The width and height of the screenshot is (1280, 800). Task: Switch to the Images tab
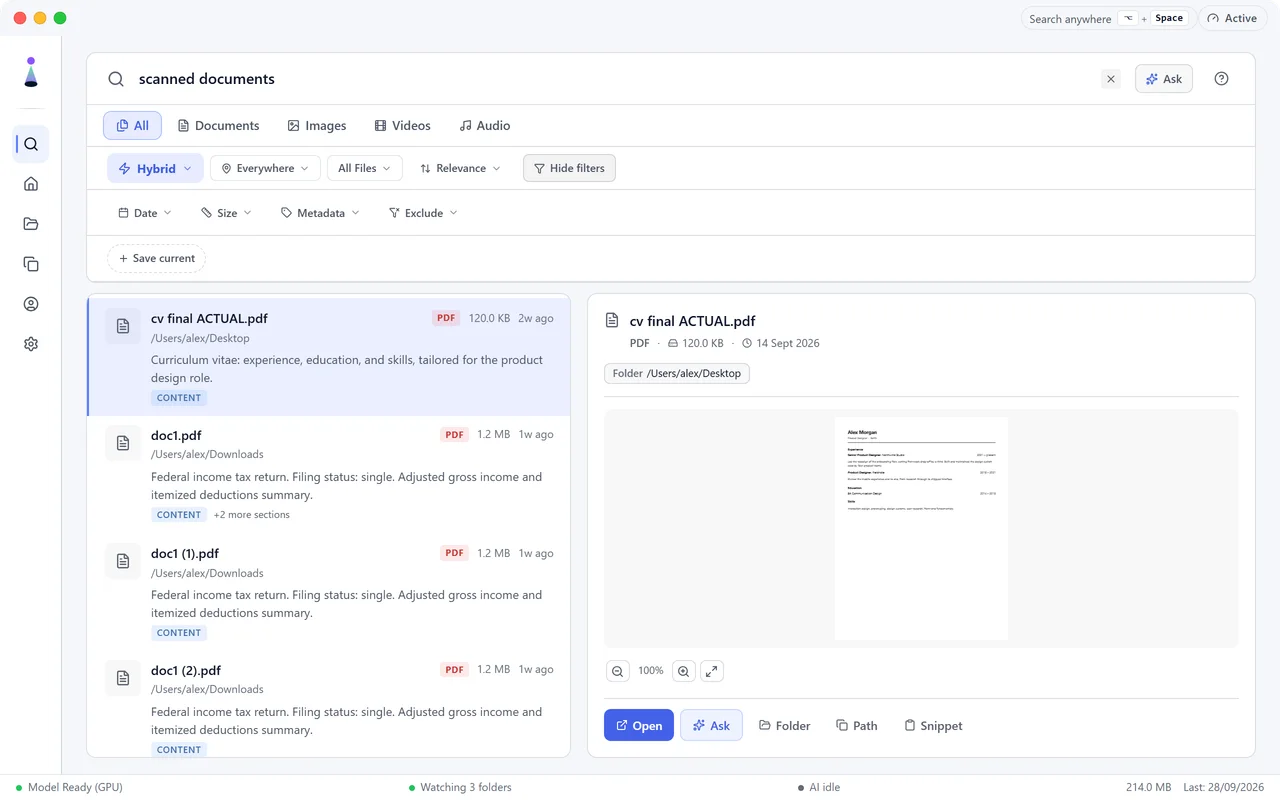point(316,125)
